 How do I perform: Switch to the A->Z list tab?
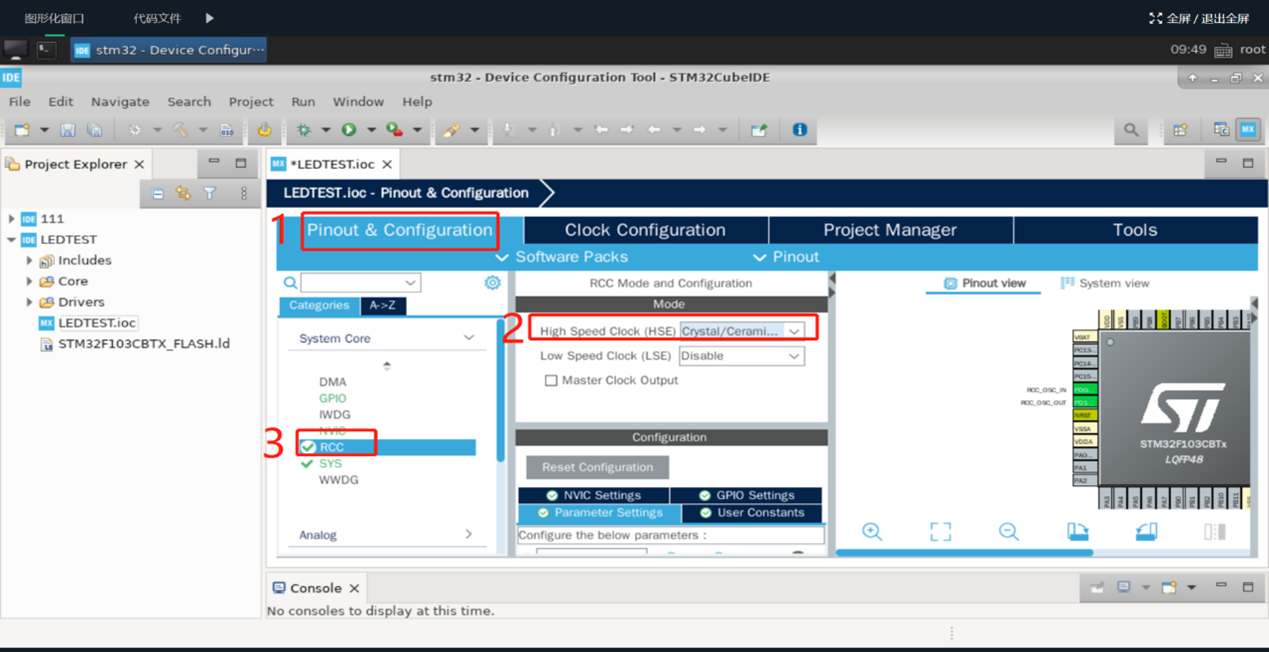382,306
